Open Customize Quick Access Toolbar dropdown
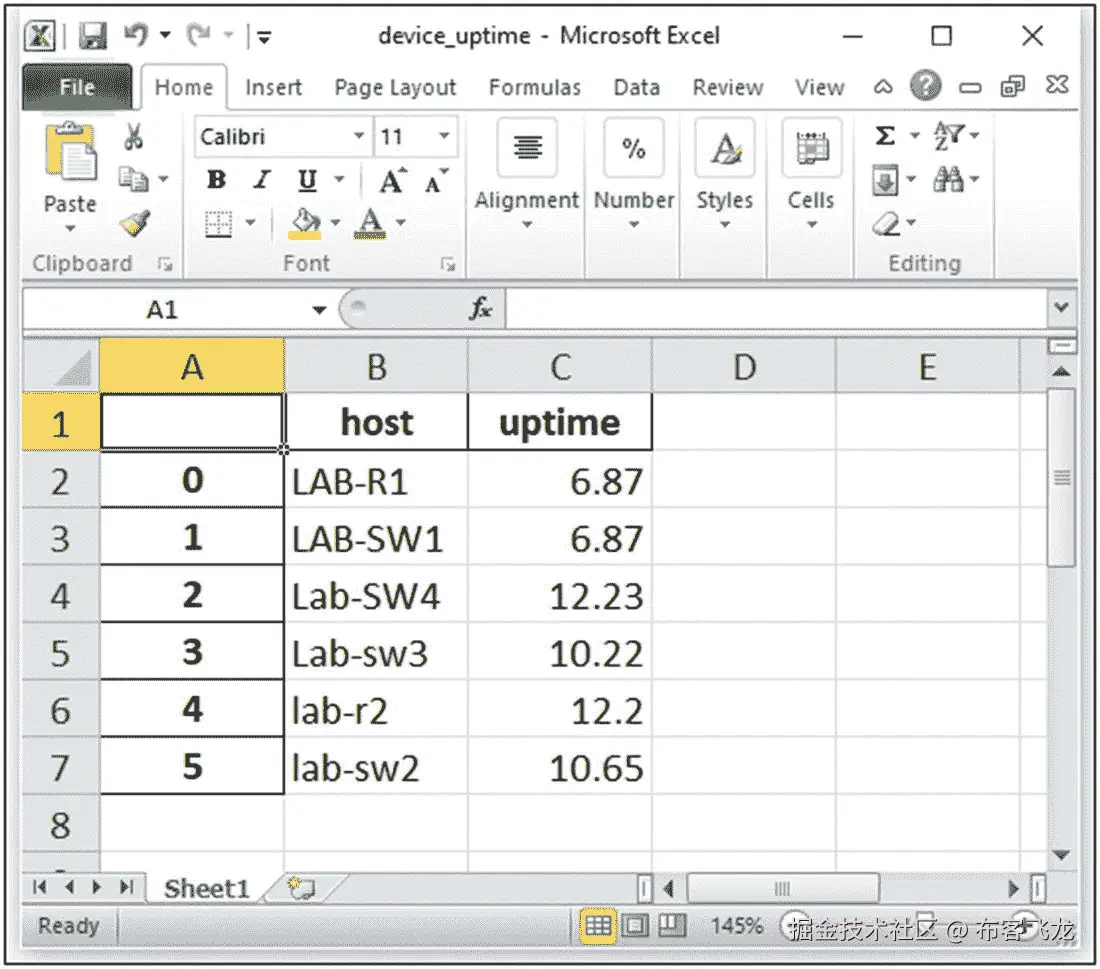Viewport: 1100px width, 969px height. pos(264,36)
